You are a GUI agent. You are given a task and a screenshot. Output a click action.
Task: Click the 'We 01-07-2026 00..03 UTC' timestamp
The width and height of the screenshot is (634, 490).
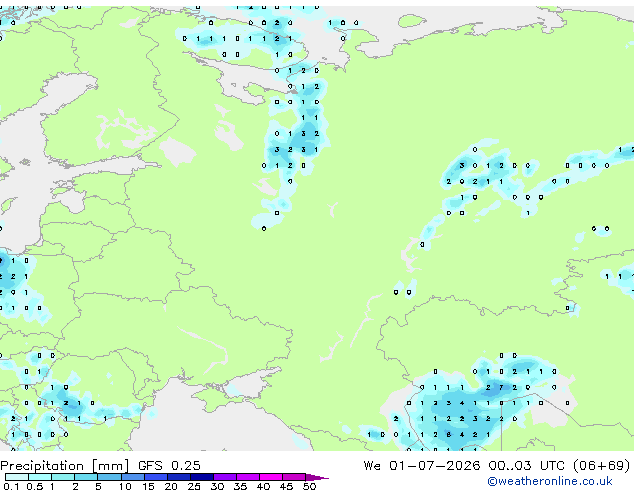[464, 466]
